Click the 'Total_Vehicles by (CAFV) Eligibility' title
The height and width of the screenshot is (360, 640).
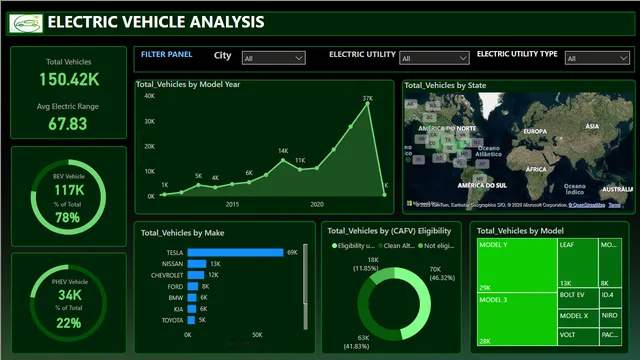click(x=389, y=231)
